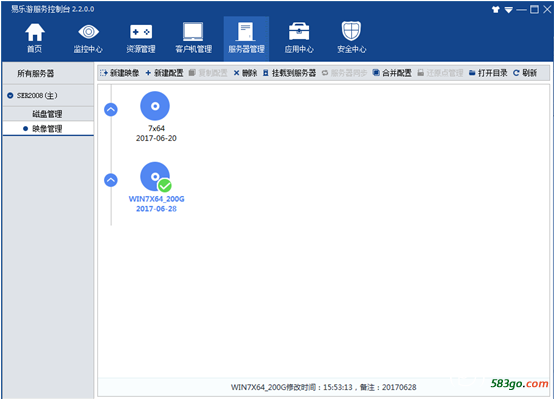554x399 pixels.
Task: Click 挂载到服务器 mount to server
Action: (x=289, y=73)
